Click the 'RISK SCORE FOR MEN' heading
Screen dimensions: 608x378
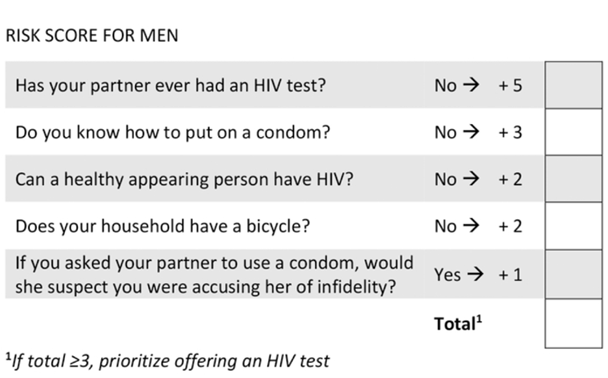point(92,36)
